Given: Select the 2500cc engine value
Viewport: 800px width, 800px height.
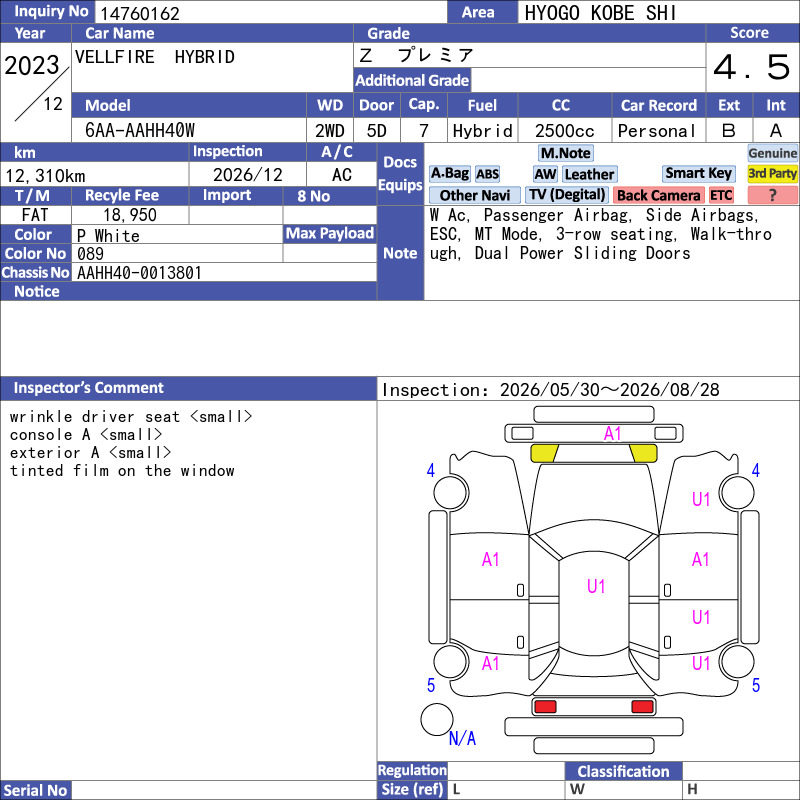Looking at the screenshot, I should 565,131.
